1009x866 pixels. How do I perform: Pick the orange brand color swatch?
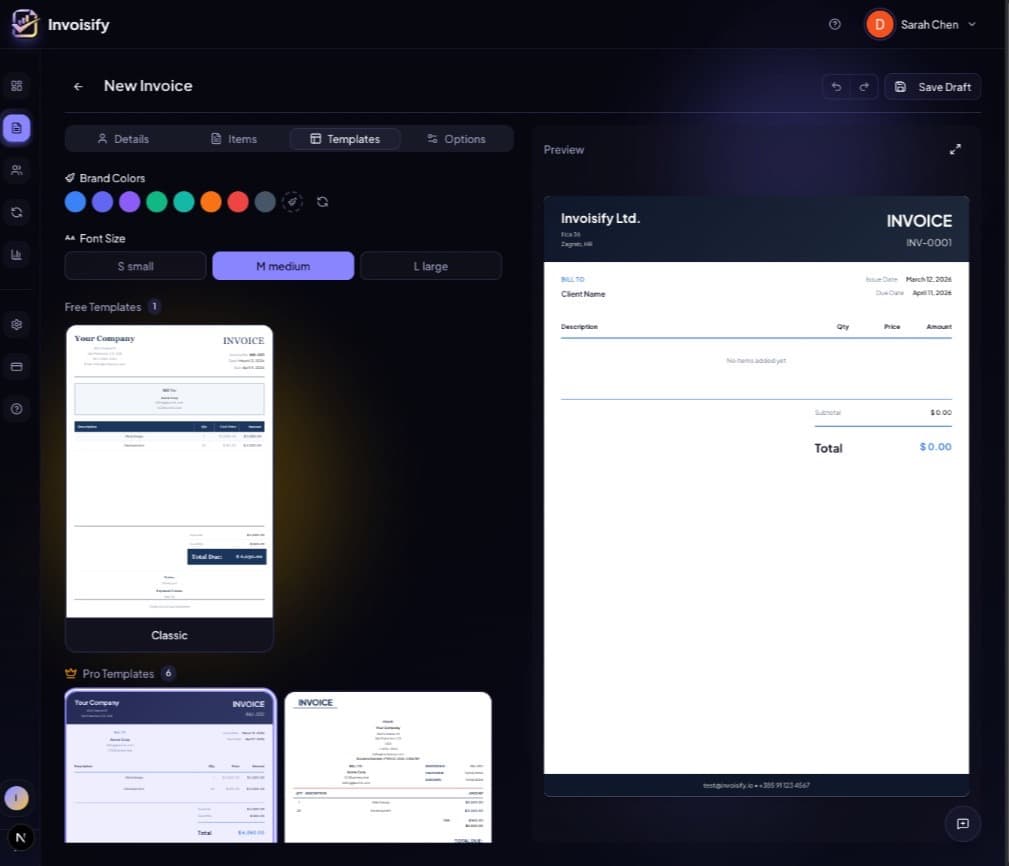click(x=210, y=201)
